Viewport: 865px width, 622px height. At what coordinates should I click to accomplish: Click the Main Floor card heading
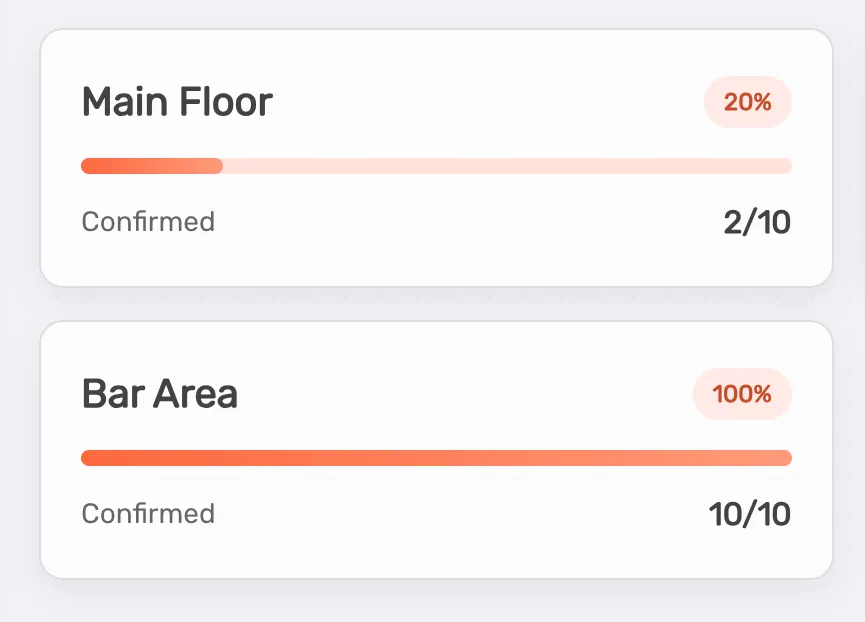(x=177, y=102)
